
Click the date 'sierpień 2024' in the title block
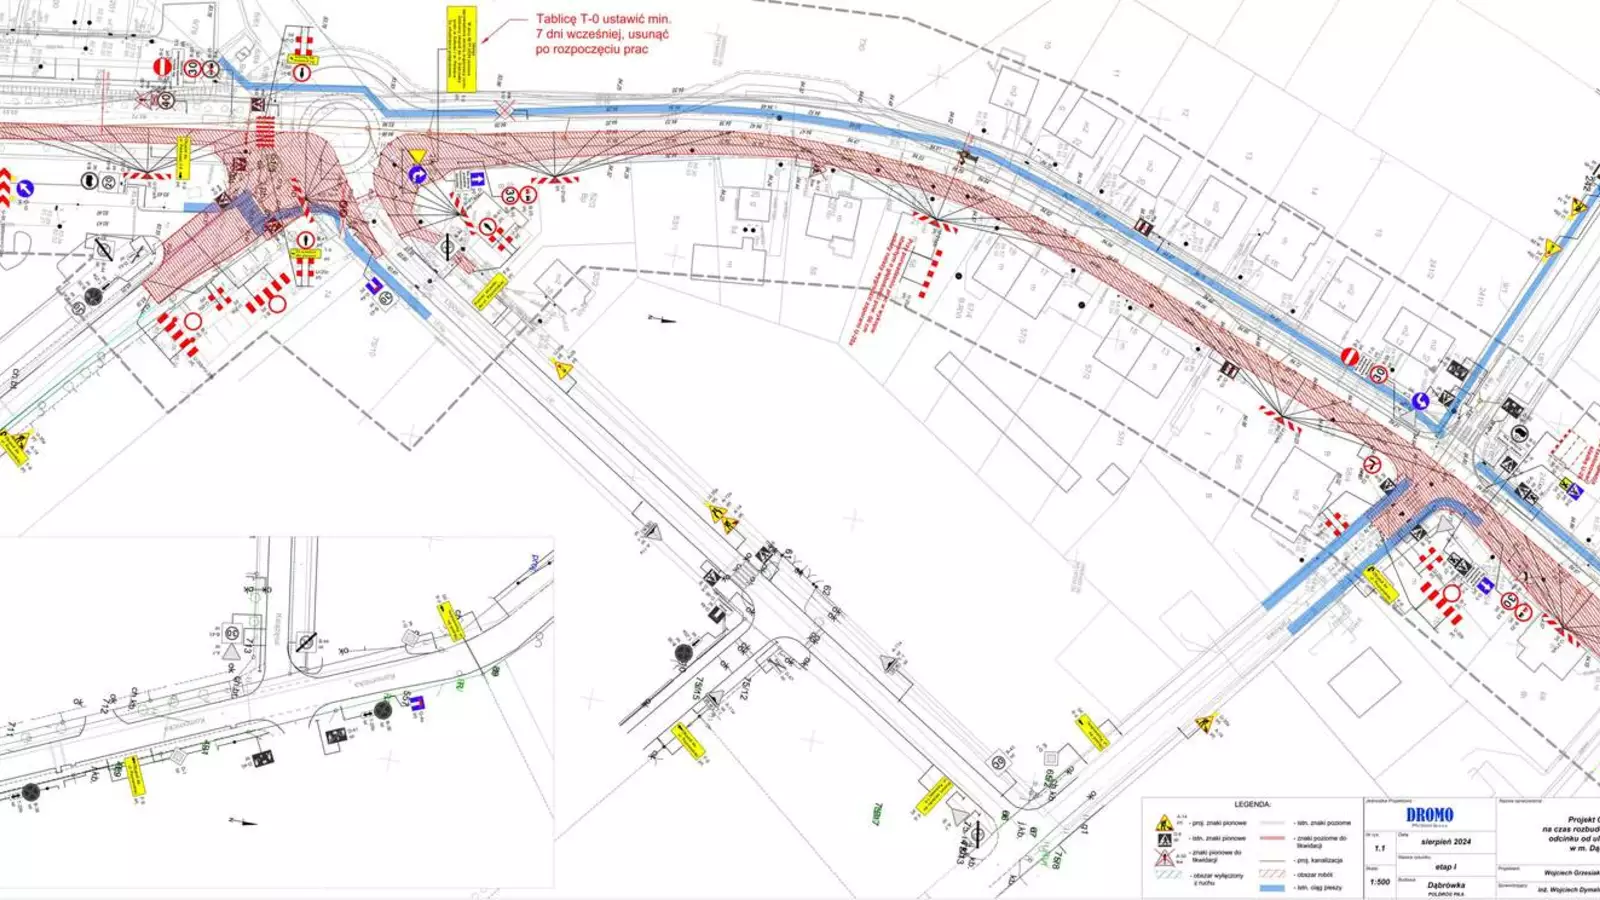pos(1446,842)
